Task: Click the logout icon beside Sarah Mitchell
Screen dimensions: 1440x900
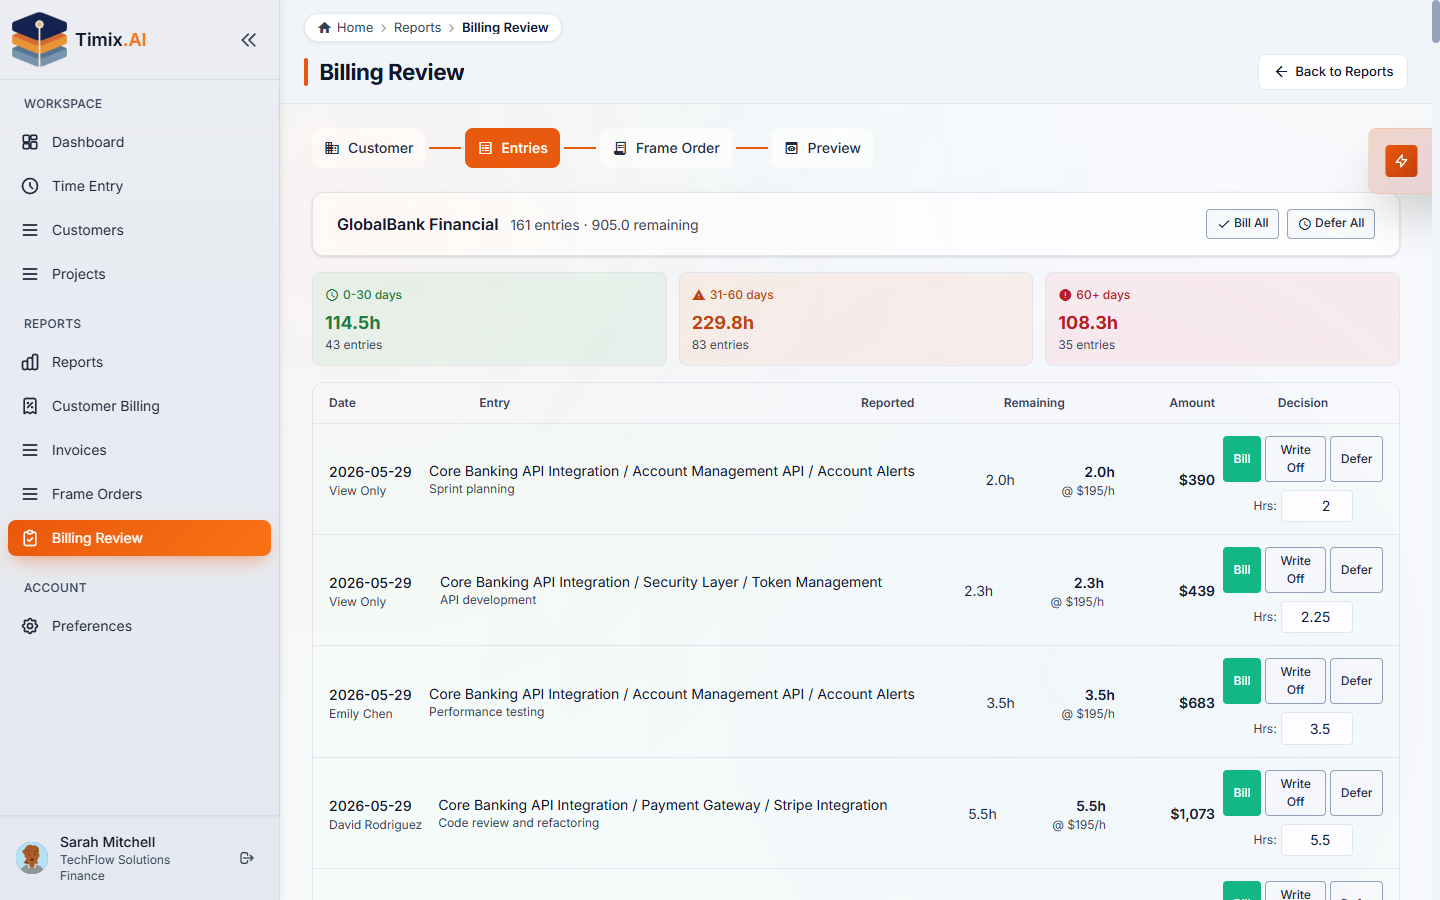Action: point(247,858)
